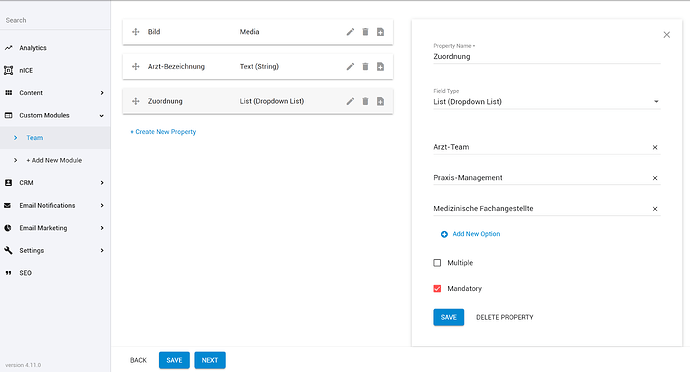Screen dimensions: 690x372
Task: Click into the Property Name field
Action: point(547,56)
